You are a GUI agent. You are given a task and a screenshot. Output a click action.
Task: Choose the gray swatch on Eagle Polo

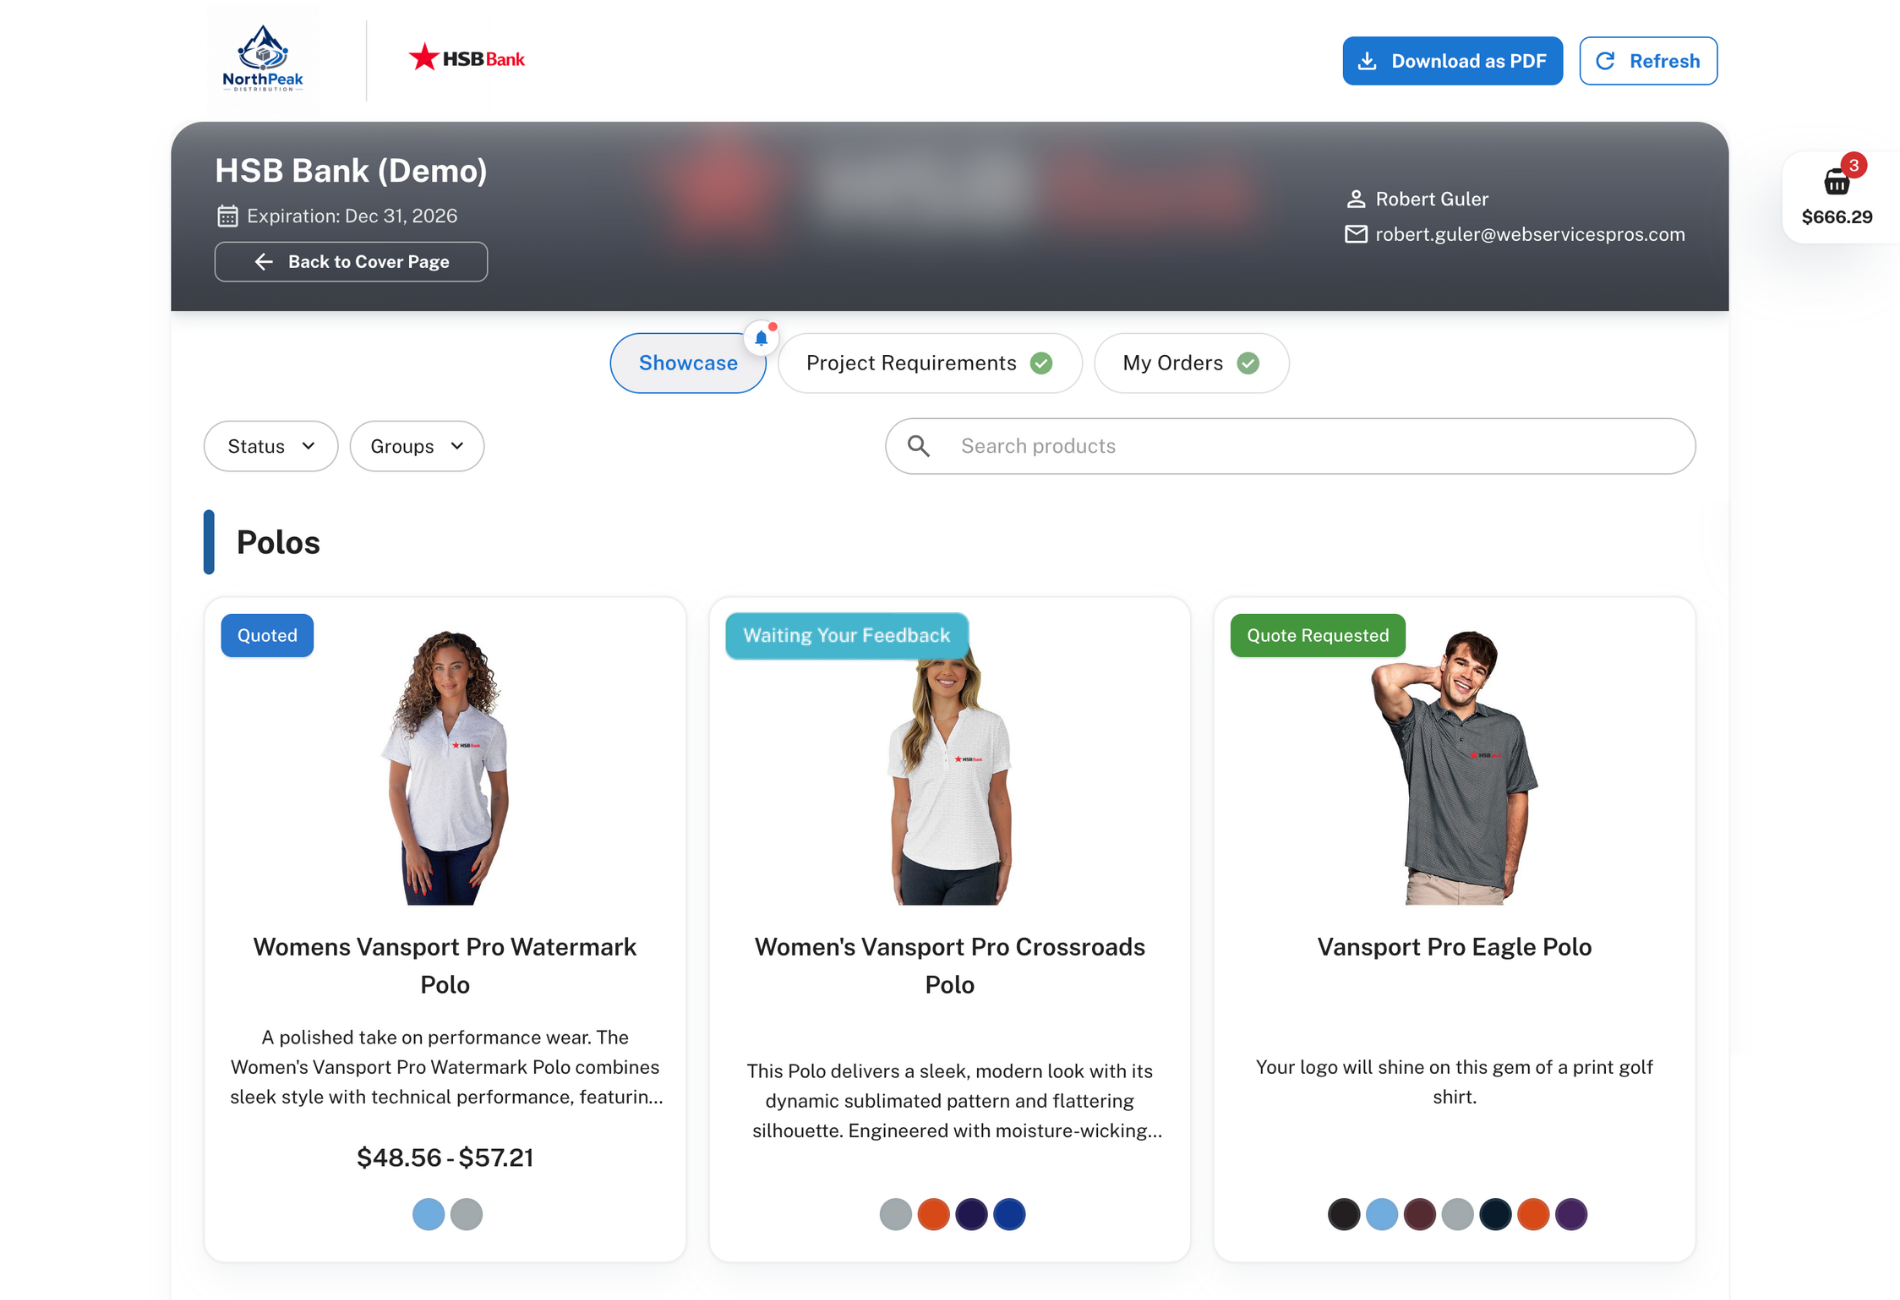(1457, 1214)
